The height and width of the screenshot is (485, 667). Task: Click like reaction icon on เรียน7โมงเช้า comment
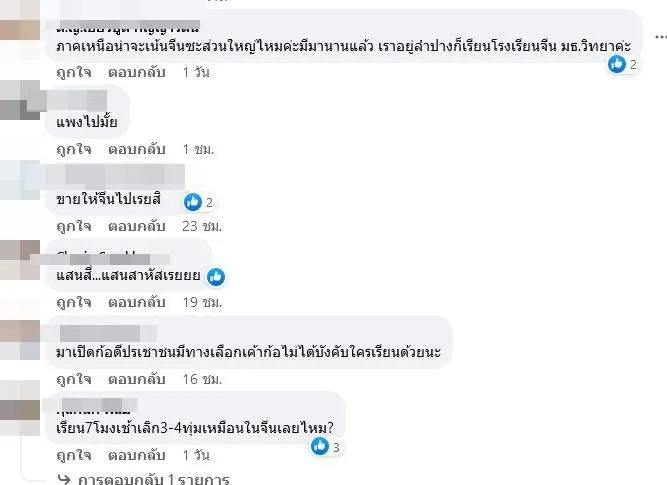320,446
